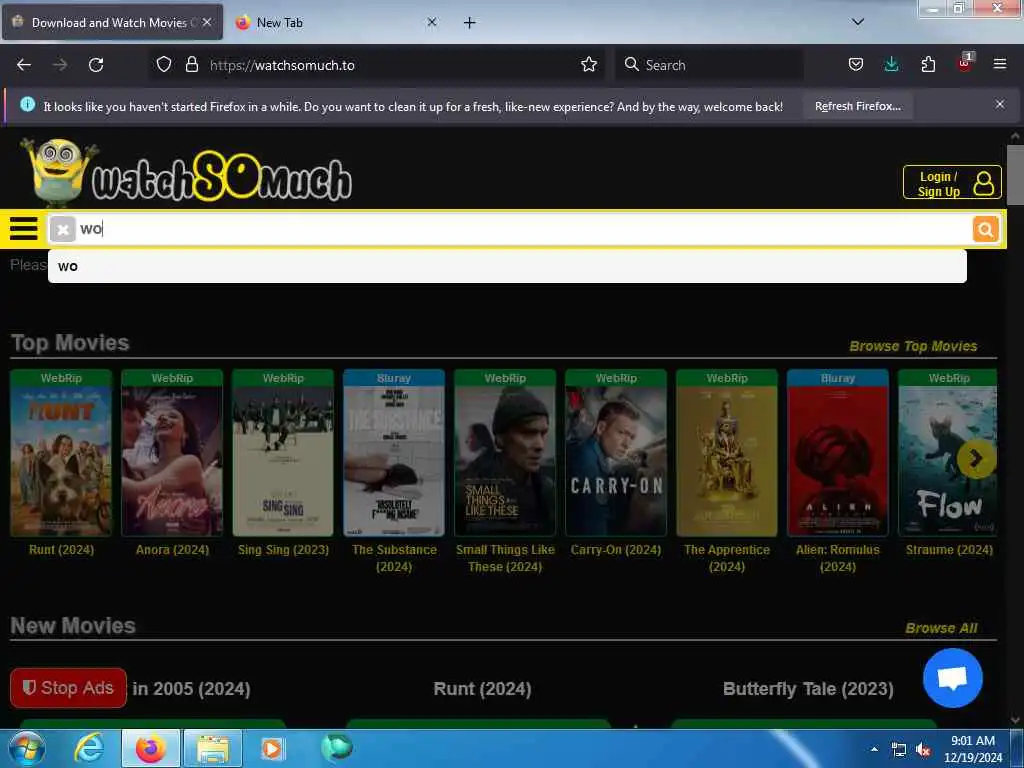Screen dimensions: 1024x768
Task: Open a new tab with the plus icon
Action: coord(469,23)
